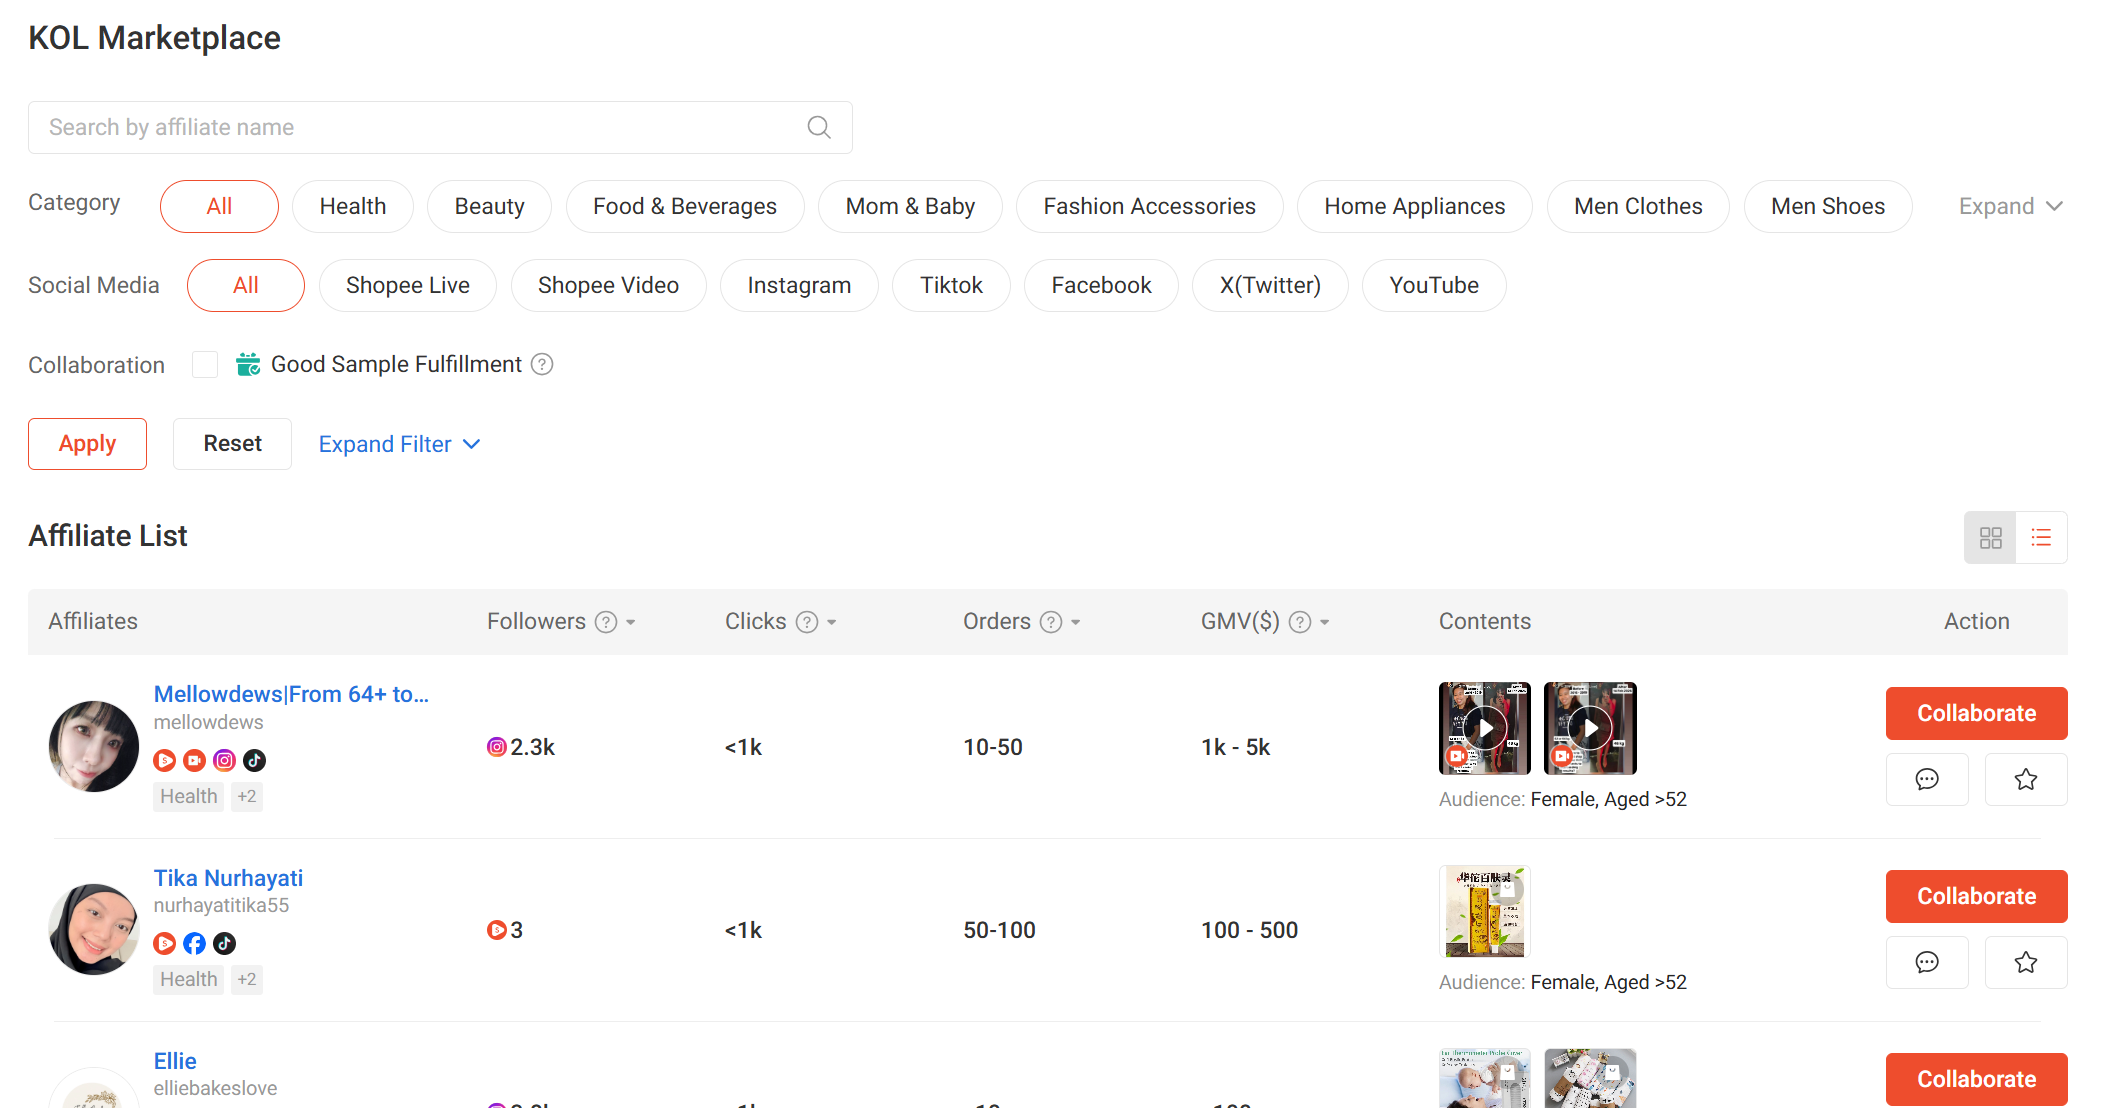Click the search magnifier icon

(x=819, y=127)
